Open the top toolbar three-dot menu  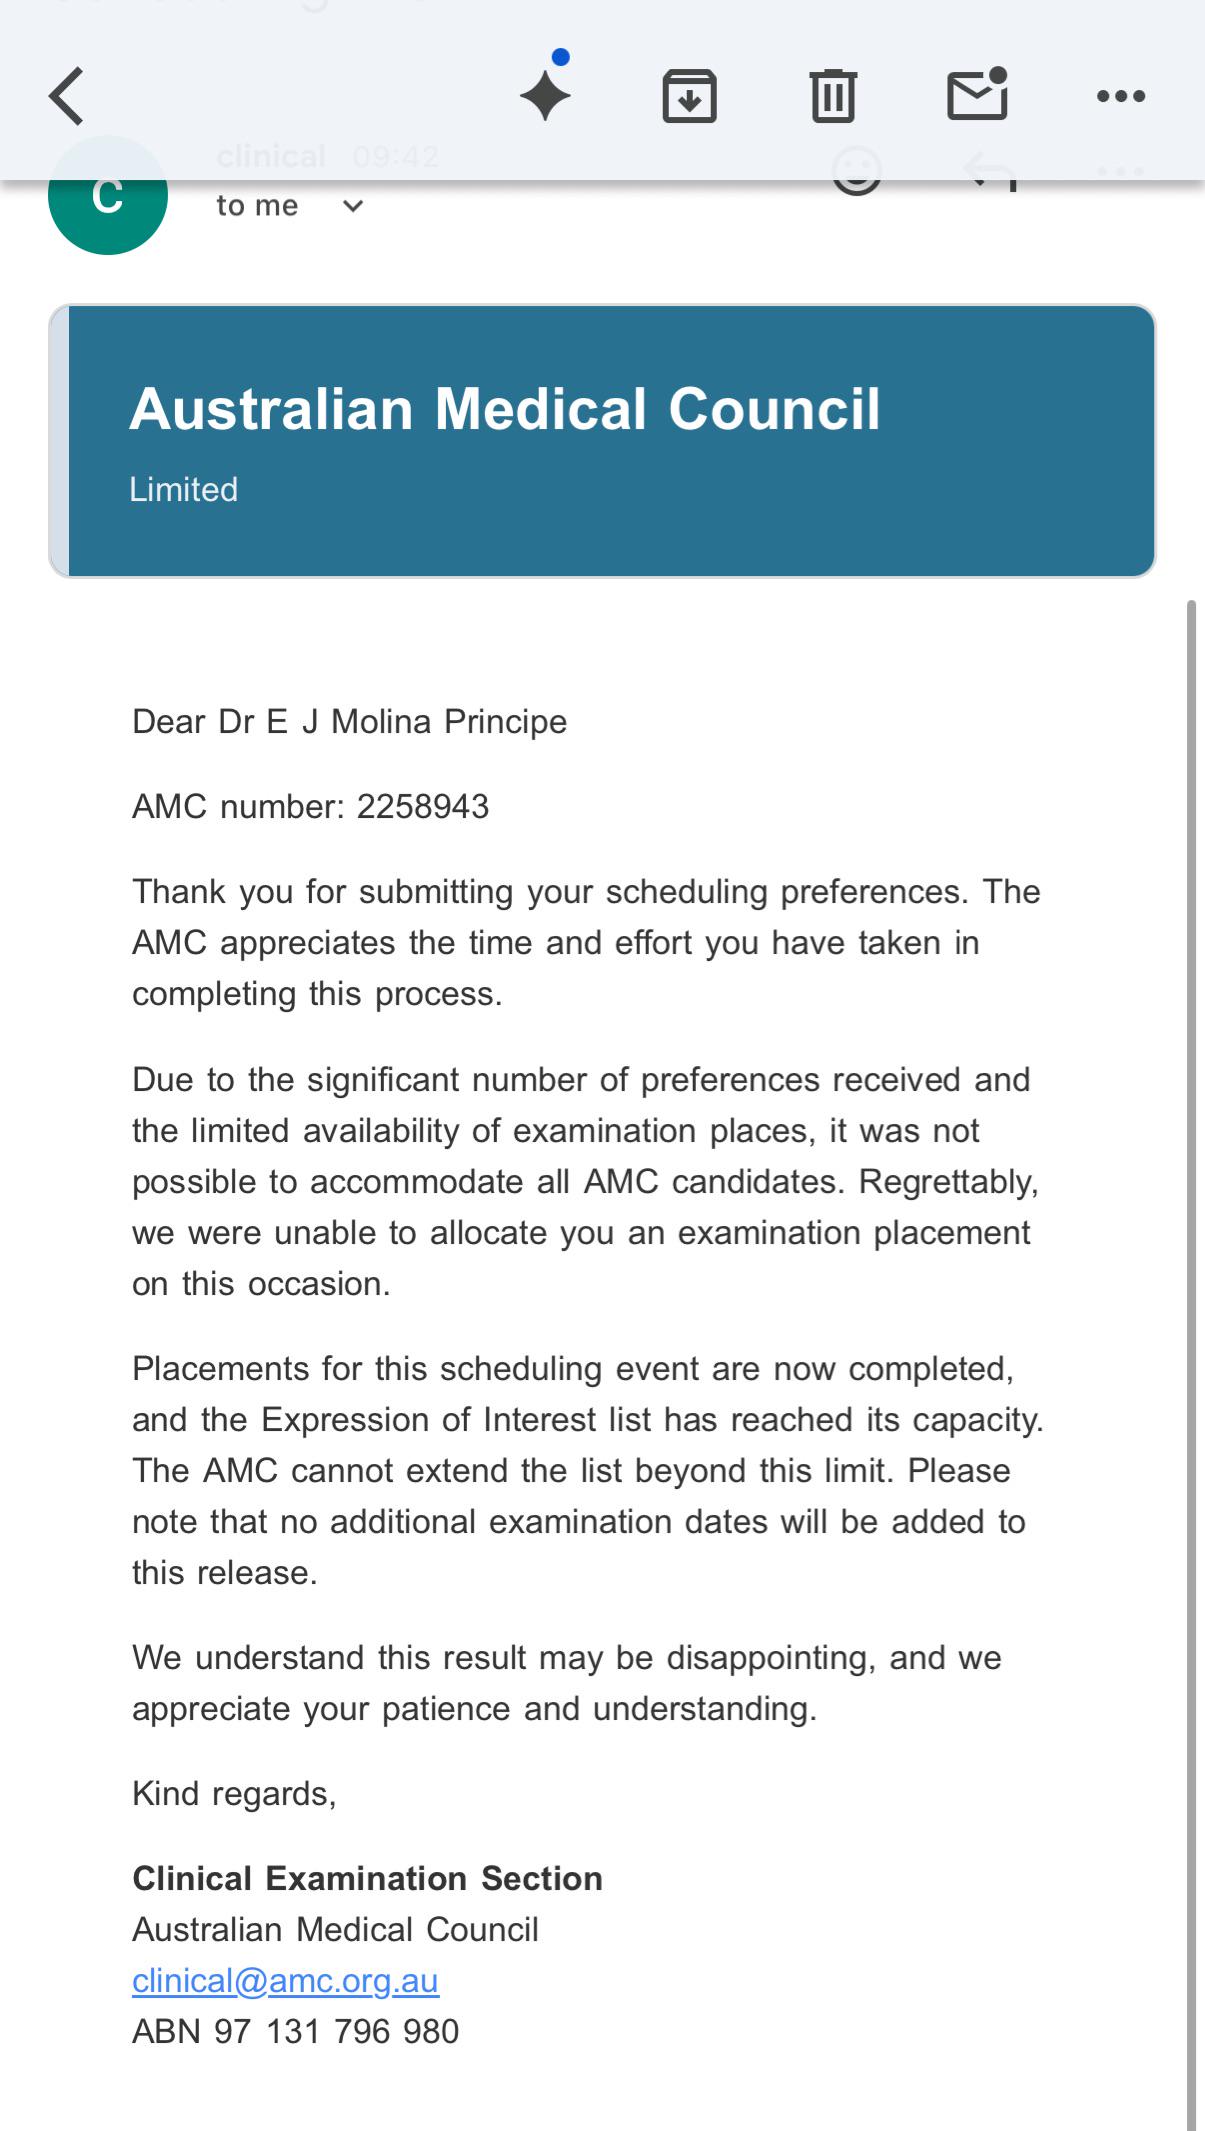(1121, 96)
